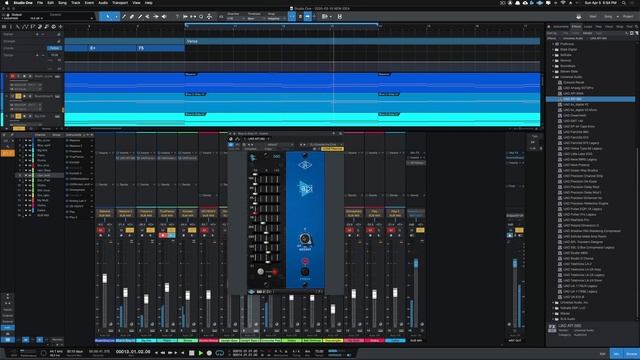Click the Apple menu icon

click(x=7, y=3)
